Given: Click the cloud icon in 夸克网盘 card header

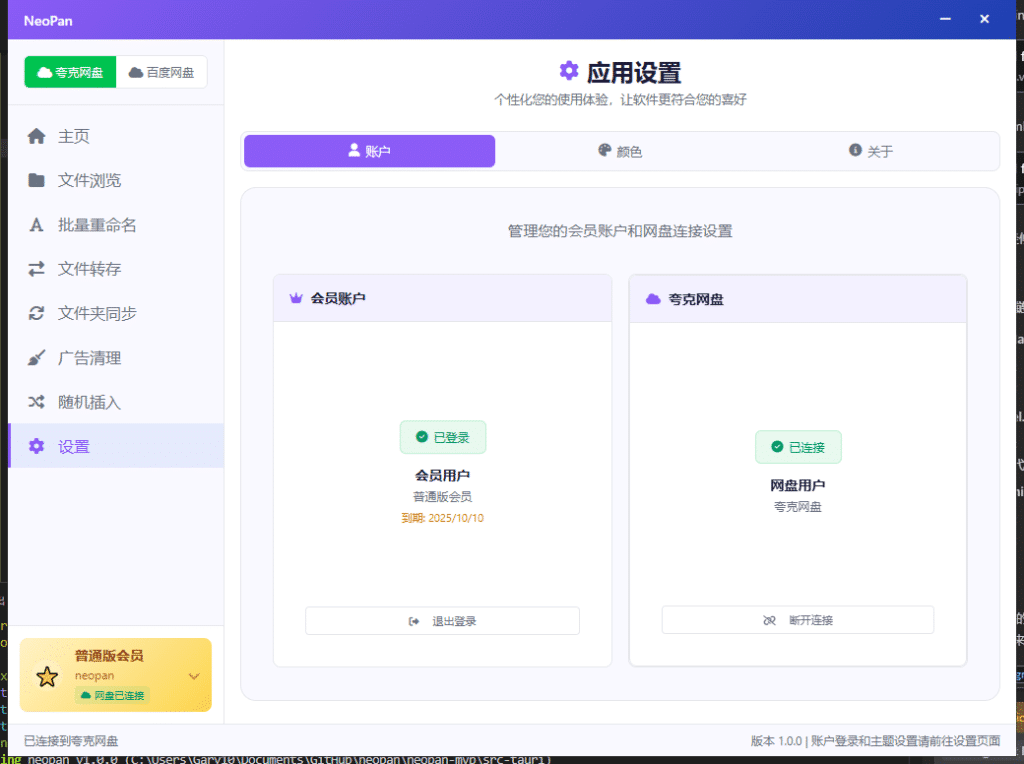Looking at the screenshot, I should click(x=653, y=299).
